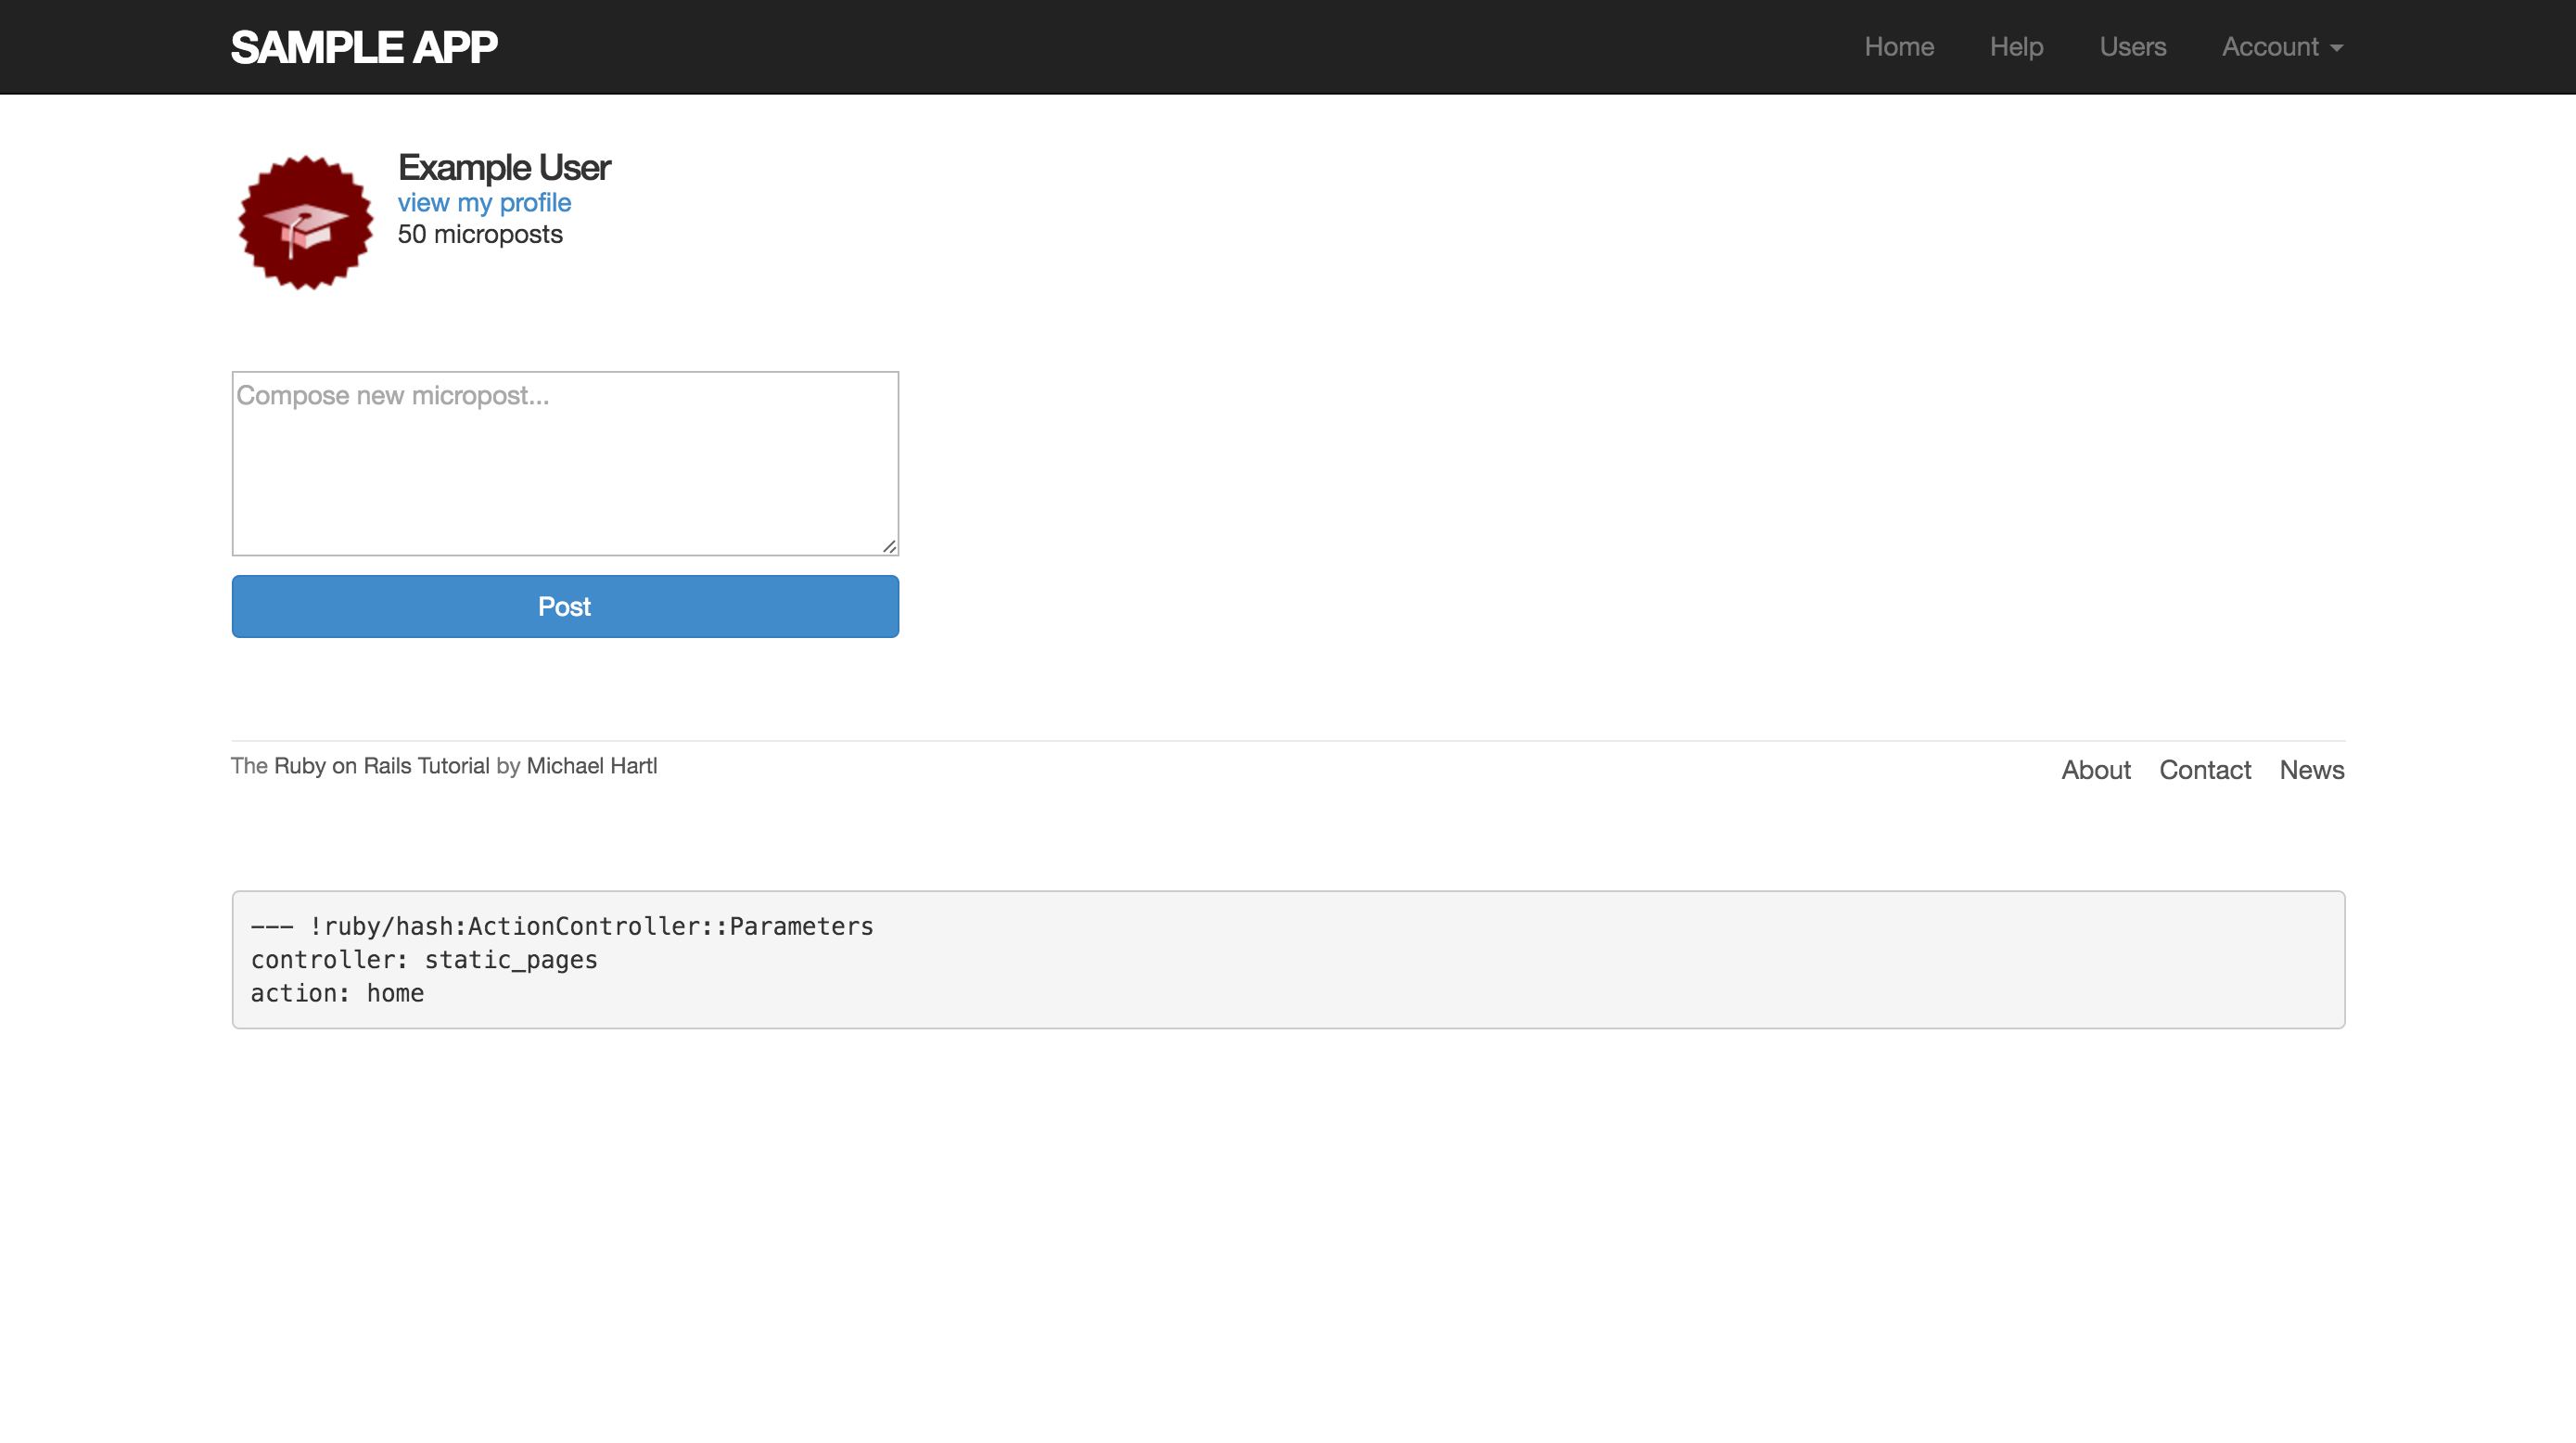The width and height of the screenshot is (2576, 1443).
Task: Open the Users navigation item
Action: click(x=2132, y=47)
